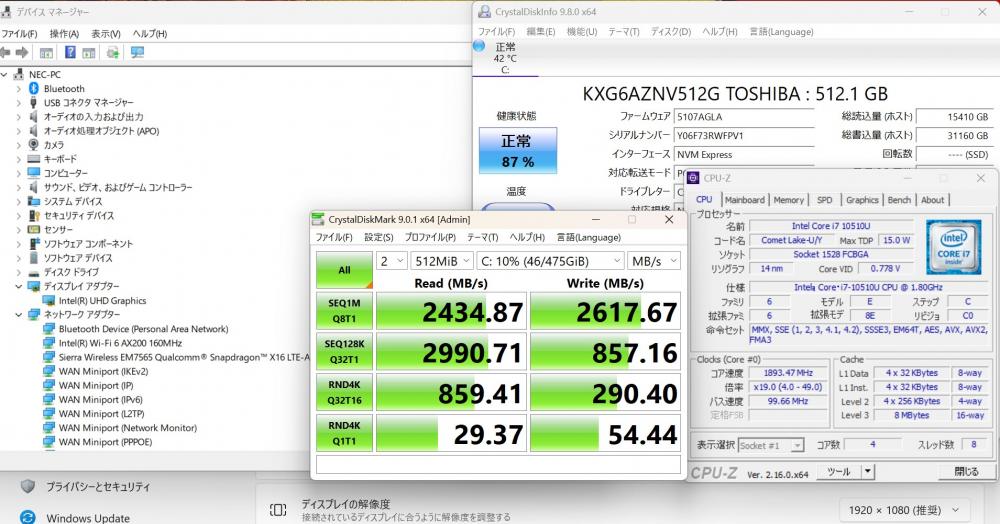Click the CrystalDiskMark write result 857.16

(605, 353)
